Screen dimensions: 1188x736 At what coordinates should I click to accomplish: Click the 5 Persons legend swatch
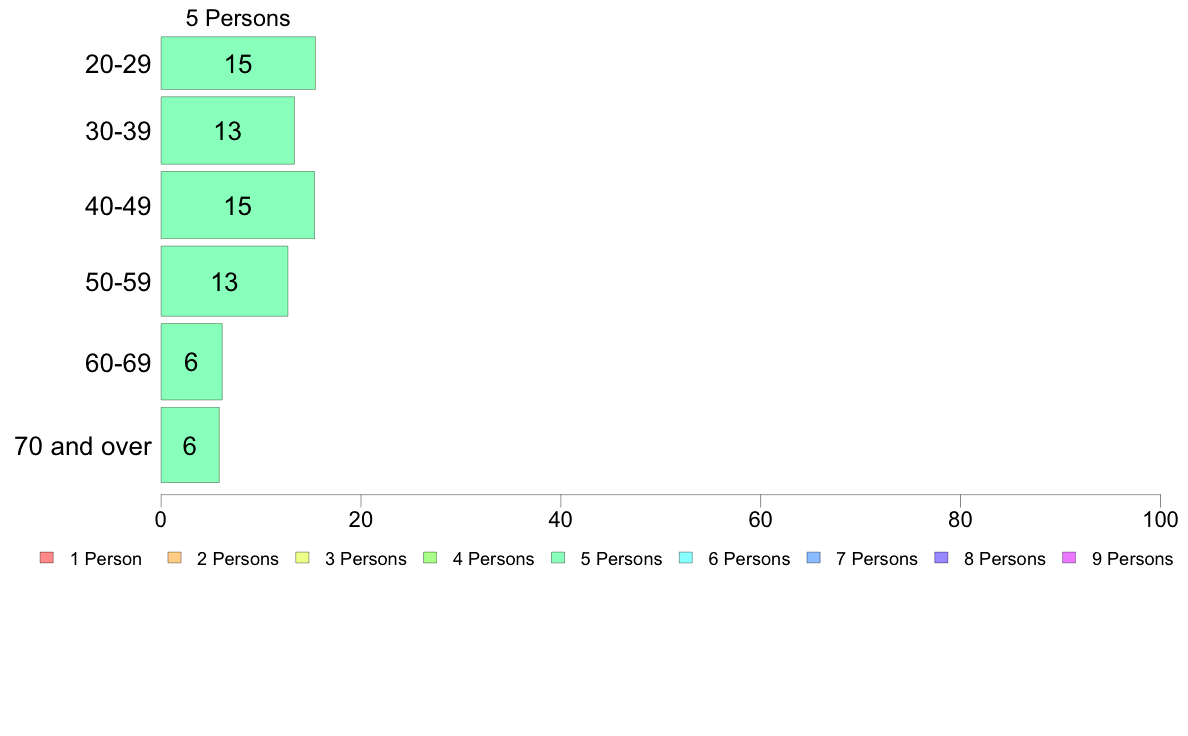pyautogui.click(x=558, y=558)
